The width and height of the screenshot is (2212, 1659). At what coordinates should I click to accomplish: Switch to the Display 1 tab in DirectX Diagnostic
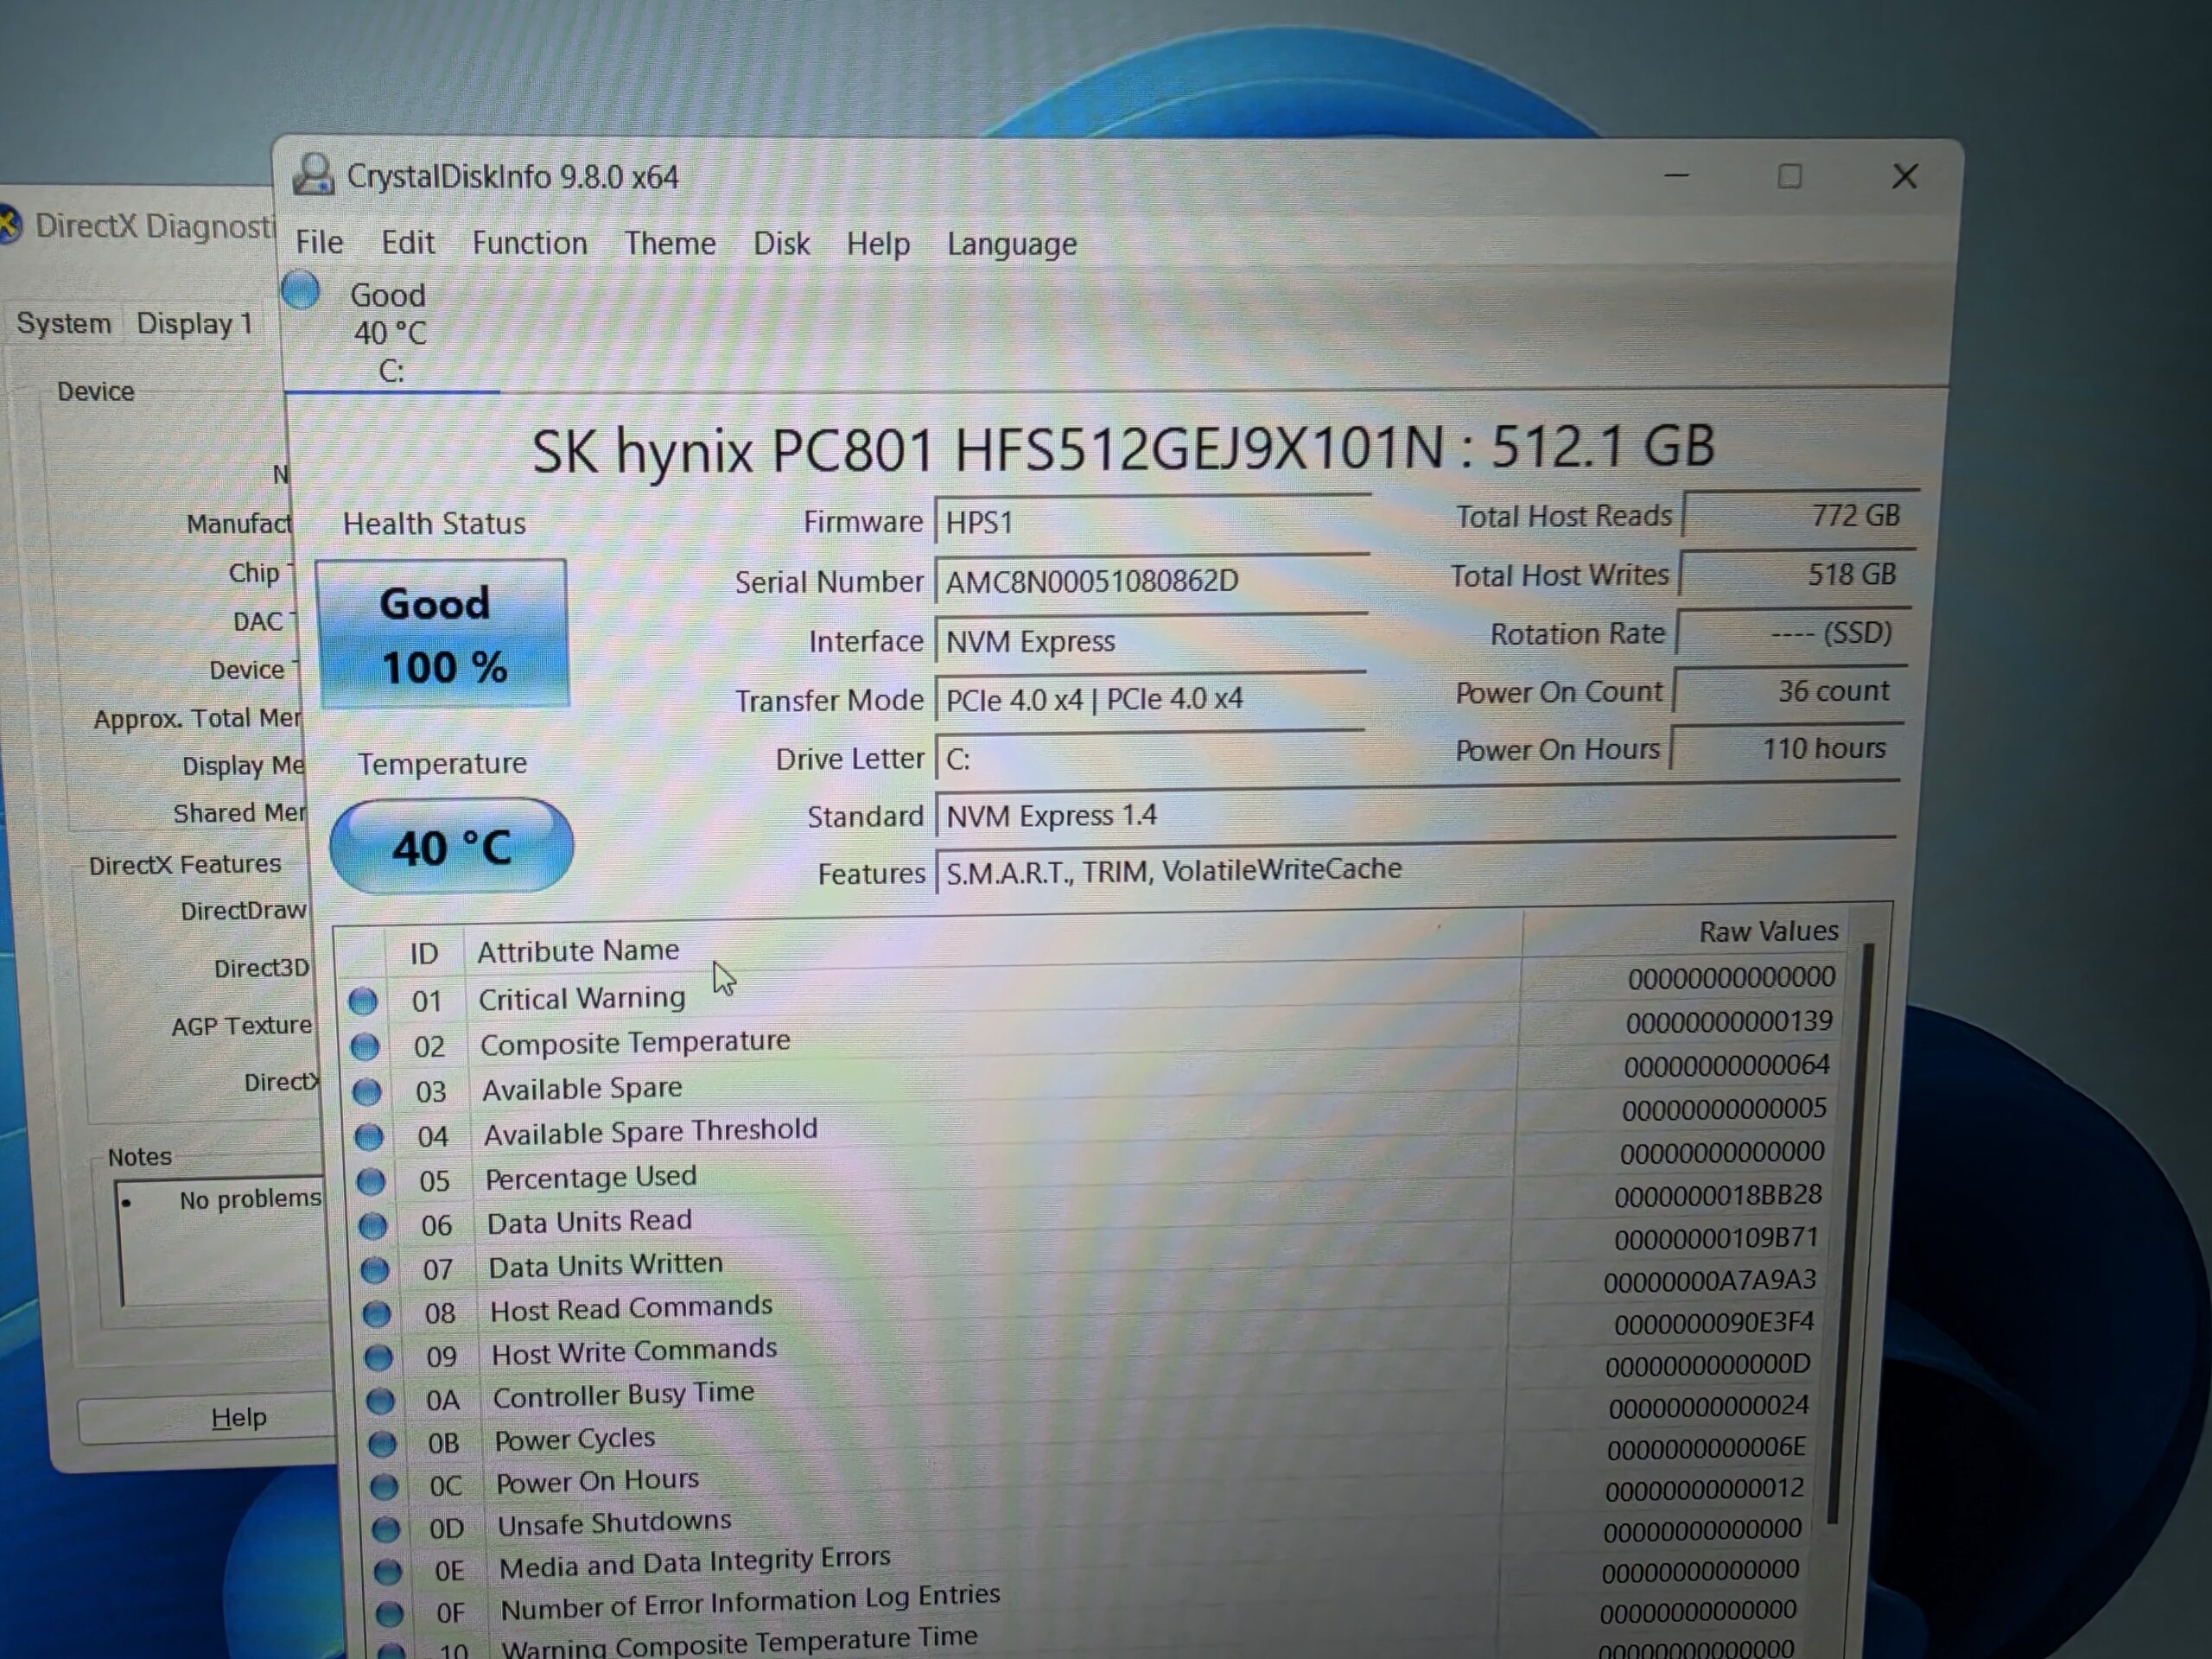(x=194, y=324)
